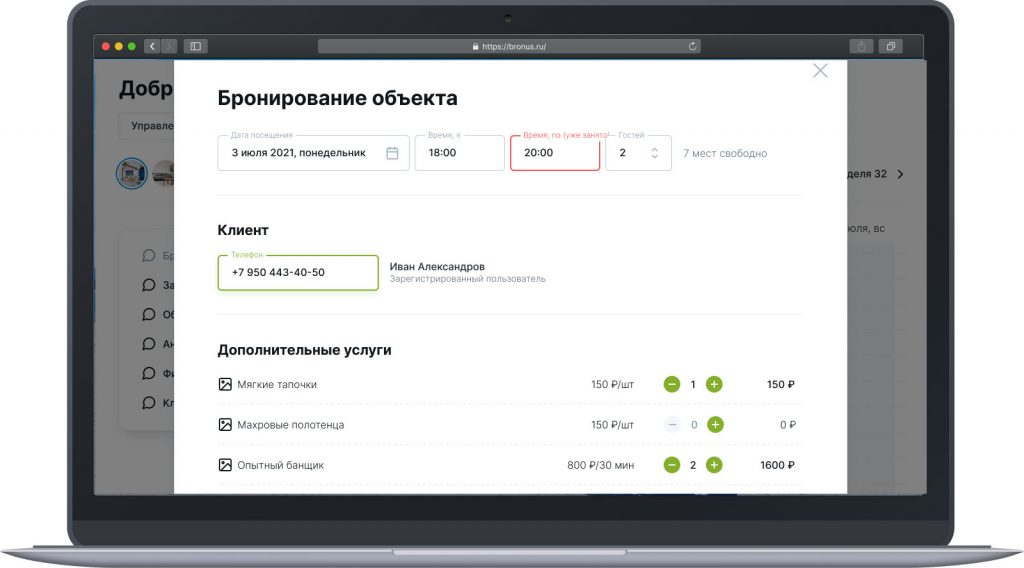Click the third chat bubble icon in the background list
The width and height of the screenshot is (1024, 568).
[149, 314]
